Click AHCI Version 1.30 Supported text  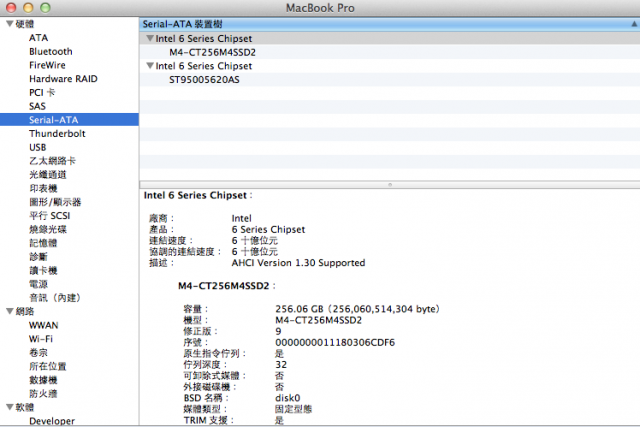tap(298, 263)
